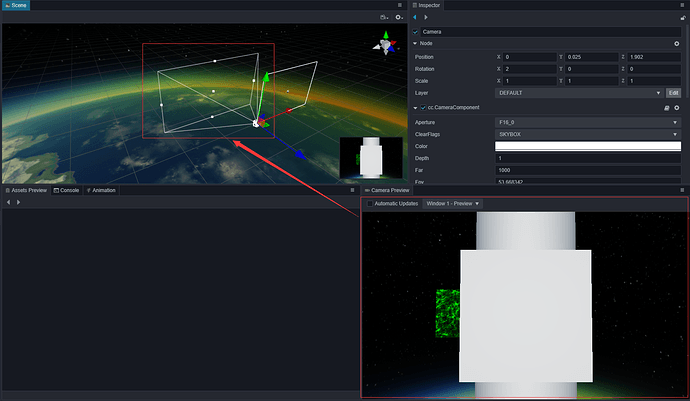Click the Layer Edit button
Screen dimensions: 690x401
click(673, 93)
